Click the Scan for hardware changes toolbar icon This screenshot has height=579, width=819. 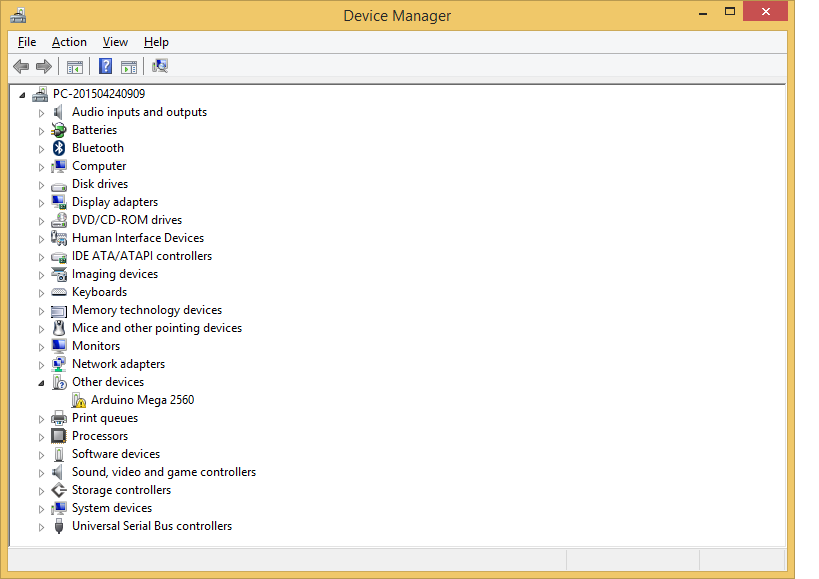click(x=160, y=67)
